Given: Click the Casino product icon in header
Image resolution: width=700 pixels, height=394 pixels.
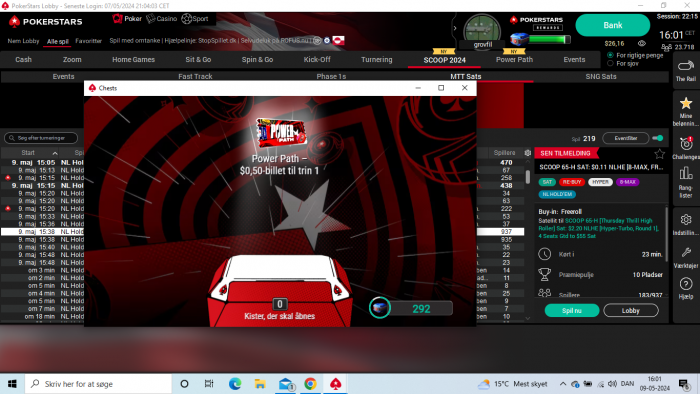Looking at the screenshot, I should coord(151,18).
